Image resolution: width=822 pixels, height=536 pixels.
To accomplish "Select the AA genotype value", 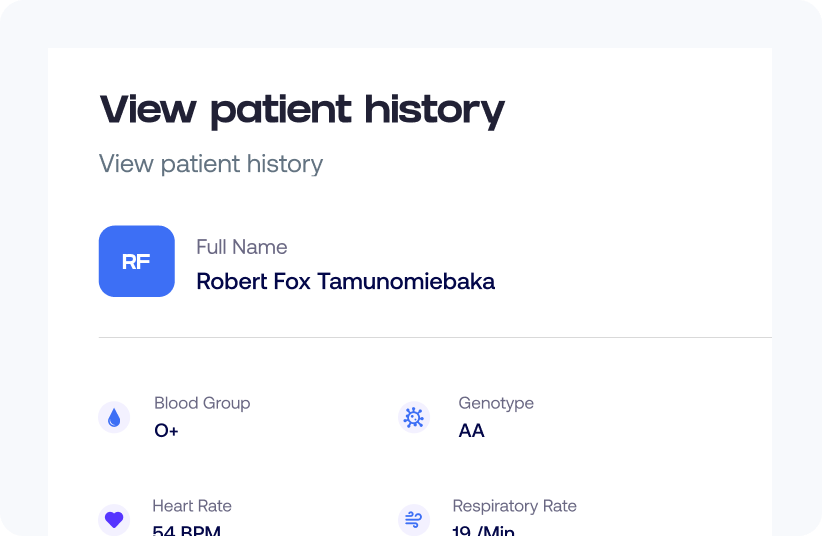I will coord(471,432).
